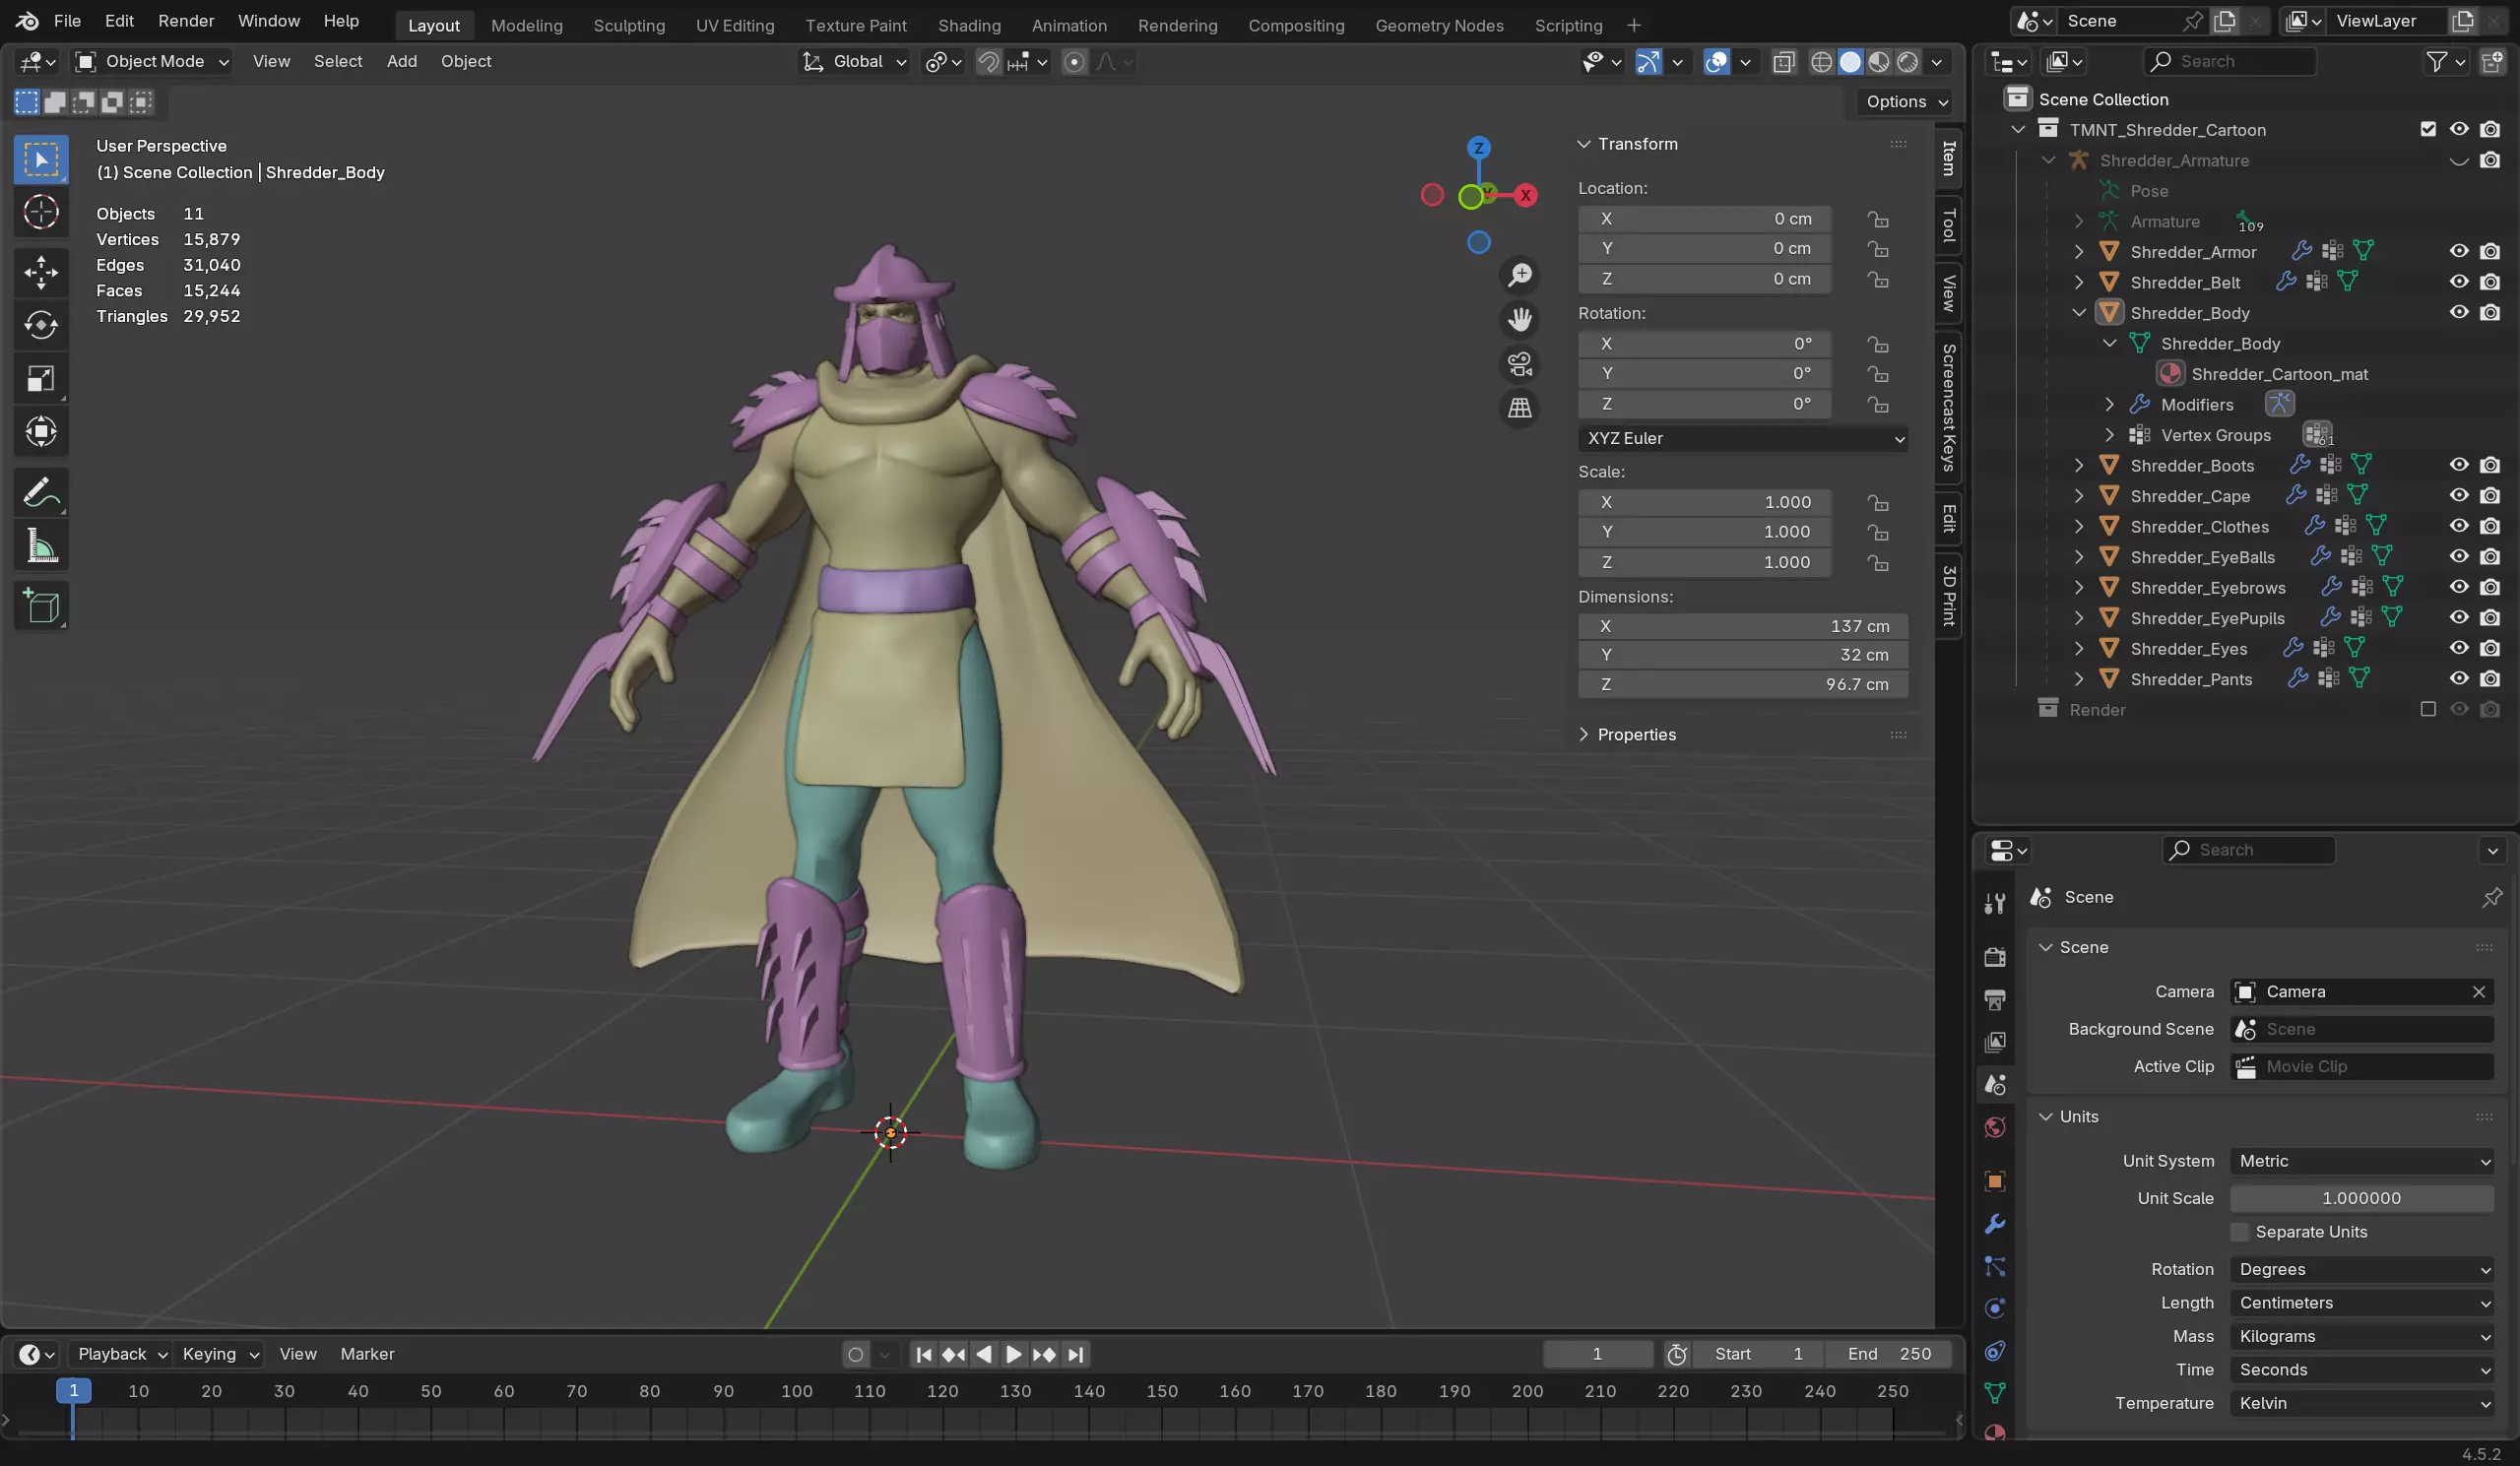Click the viewport Options button
The height and width of the screenshot is (1466, 2520).
click(1906, 102)
